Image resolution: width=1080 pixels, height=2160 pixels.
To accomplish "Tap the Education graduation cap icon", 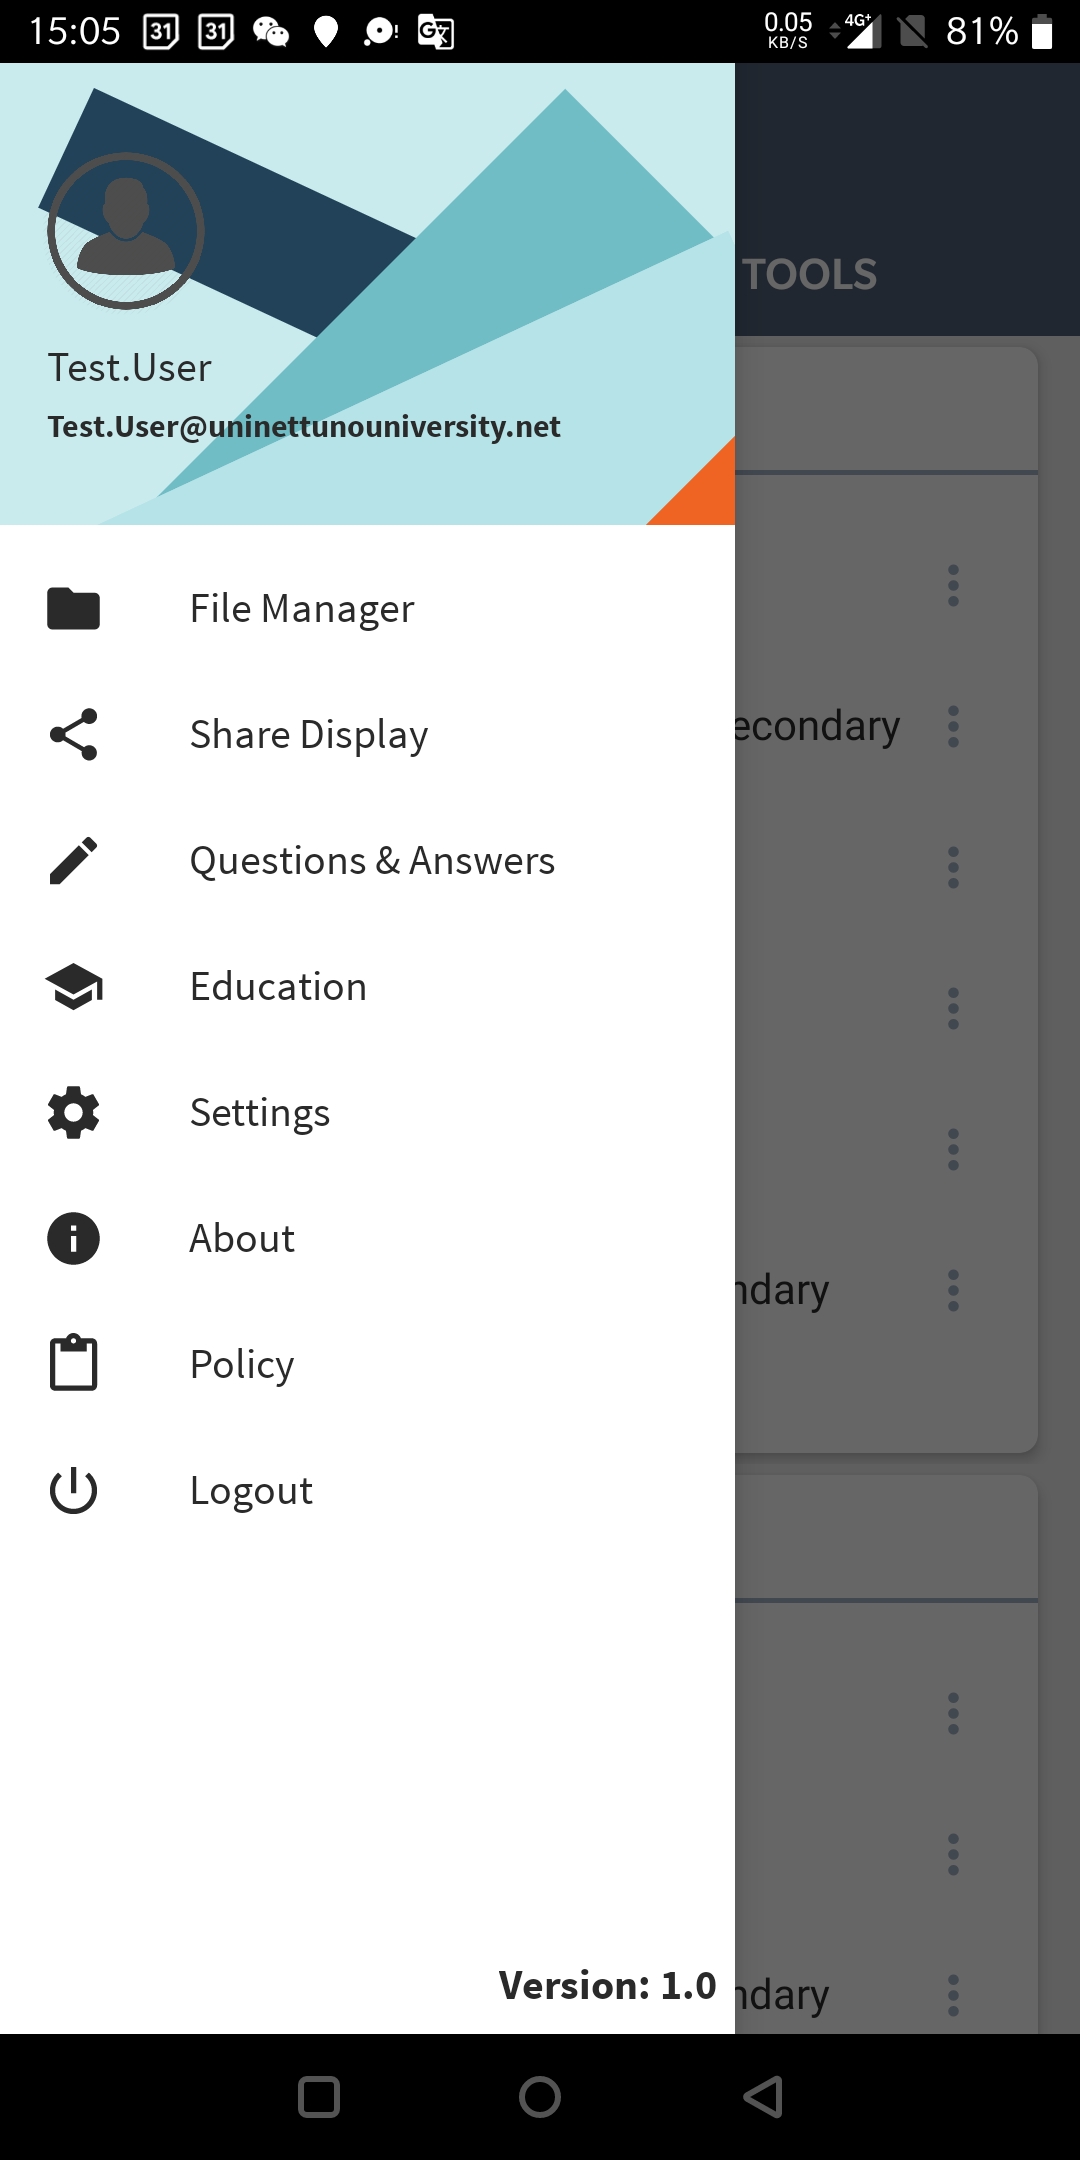I will click(x=73, y=986).
